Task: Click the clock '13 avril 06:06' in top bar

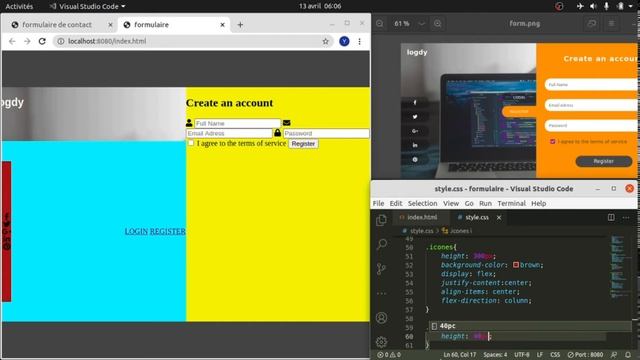Action: point(320,6)
